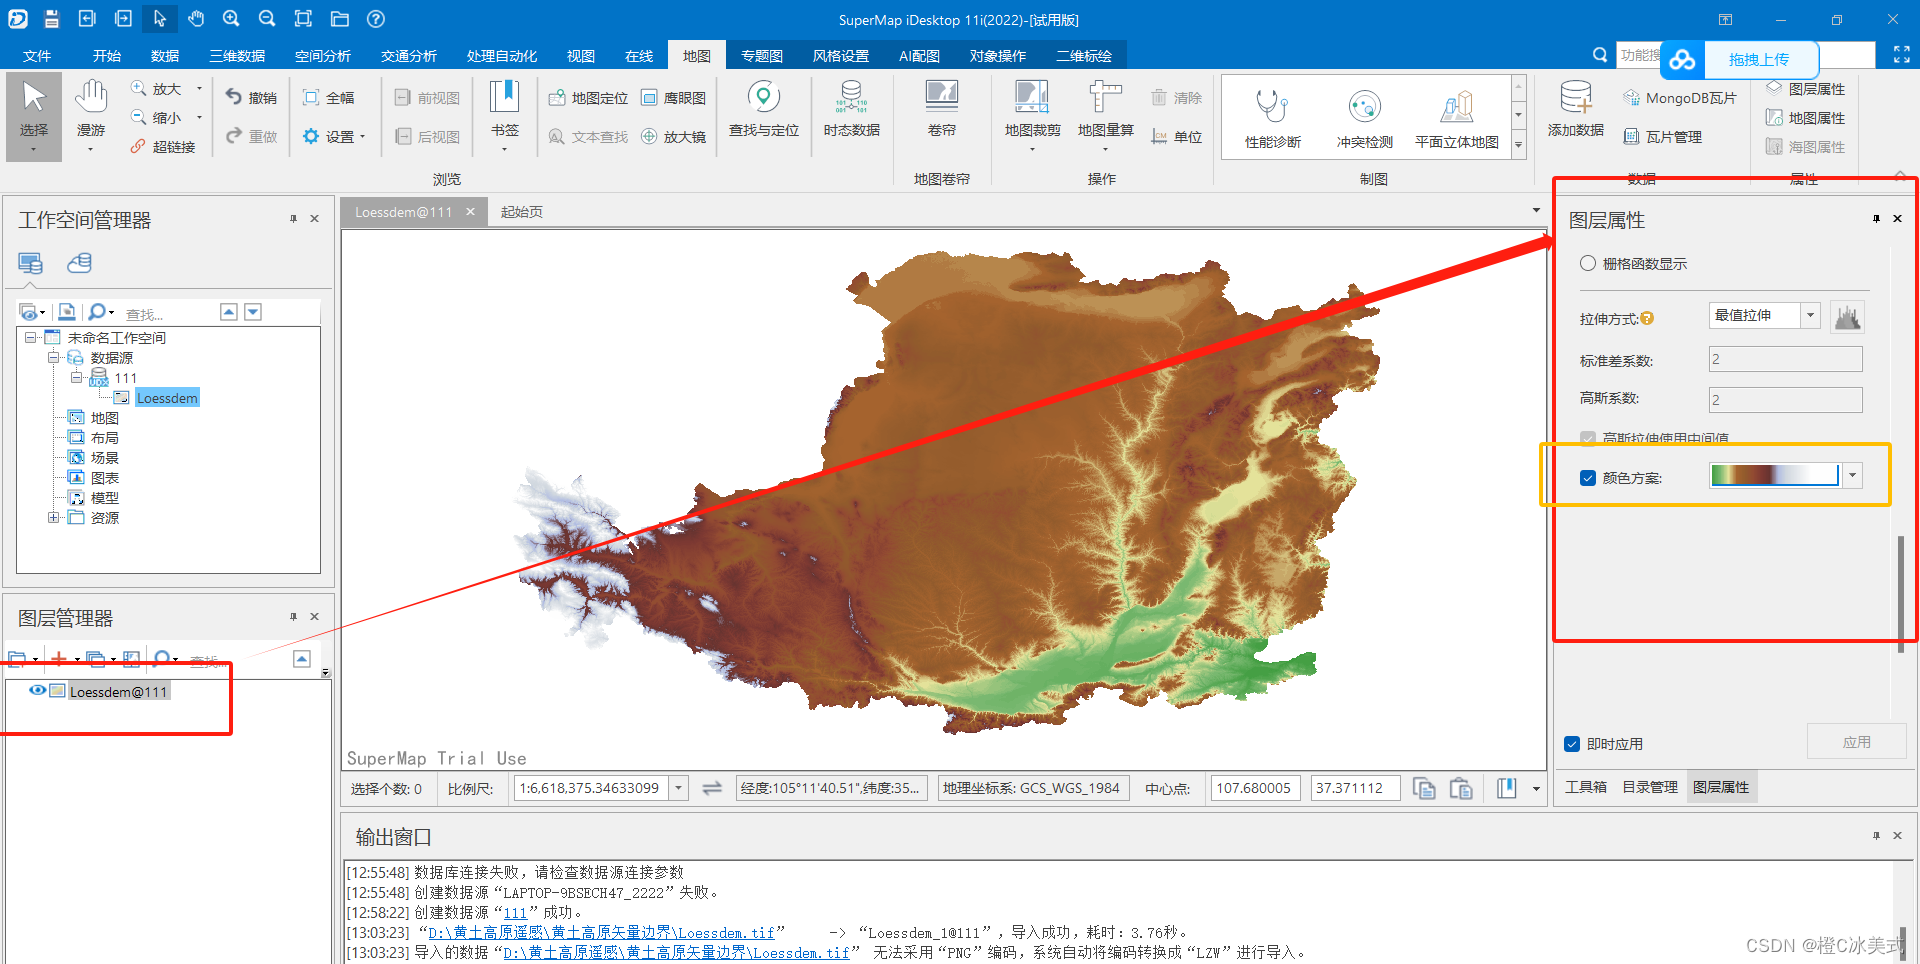The image size is (1920, 964).
Task: Open the color scheme ramp picker
Action: (x=1853, y=476)
